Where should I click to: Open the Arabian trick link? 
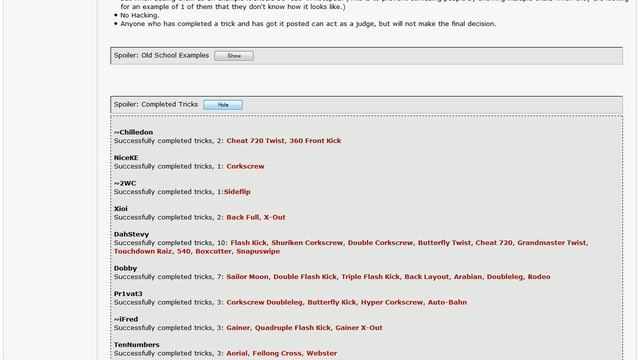[x=468, y=277]
